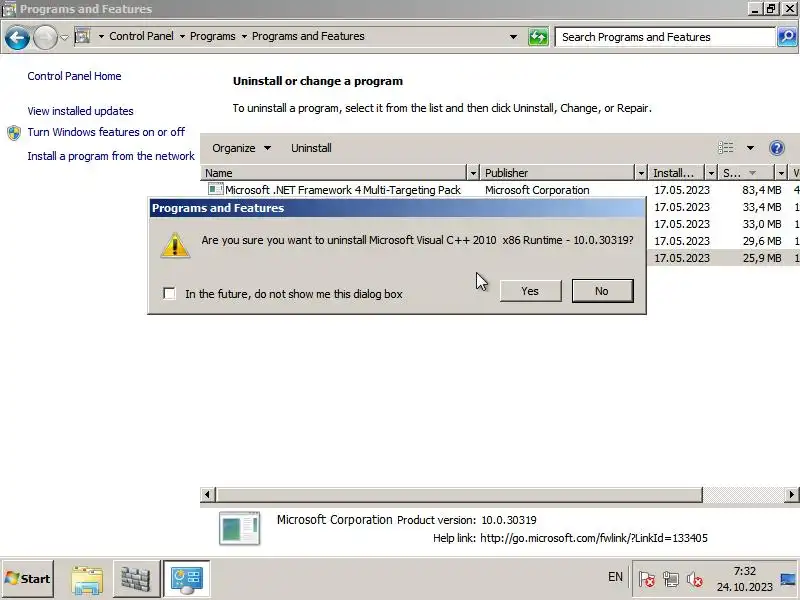Open Turn Windows features on or off
The width and height of the screenshot is (800, 600).
[106, 132]
